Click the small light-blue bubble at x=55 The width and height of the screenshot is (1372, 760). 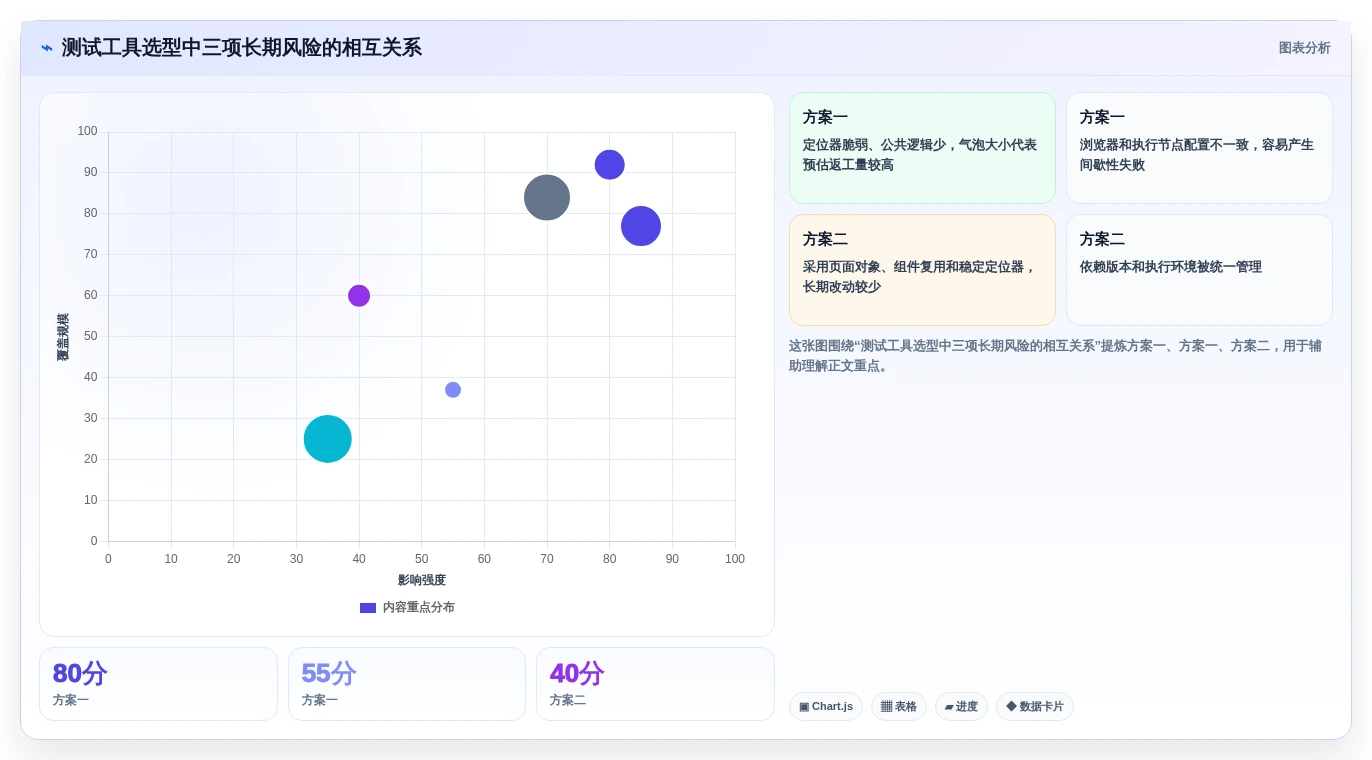tap(453, 390)
